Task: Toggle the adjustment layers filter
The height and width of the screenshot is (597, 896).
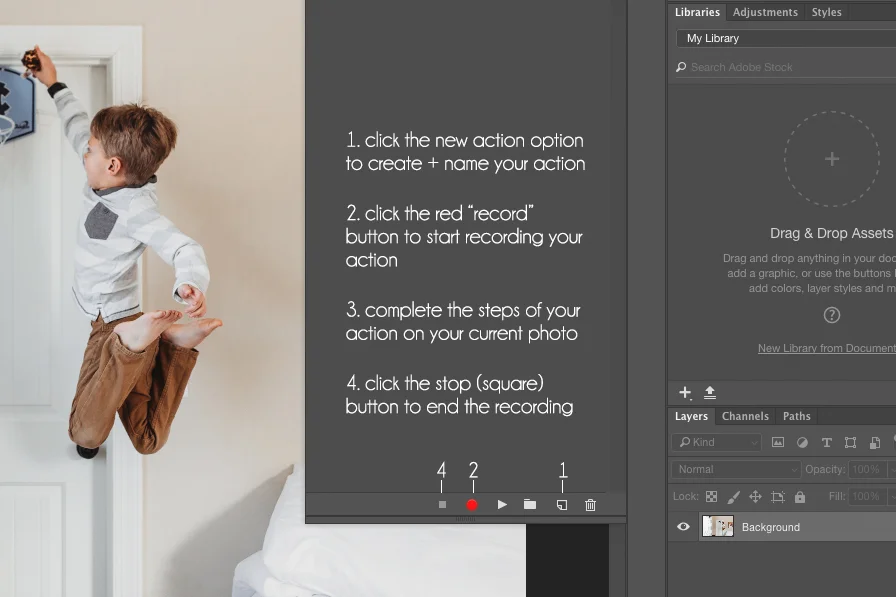Action: (x=802, y=442)
